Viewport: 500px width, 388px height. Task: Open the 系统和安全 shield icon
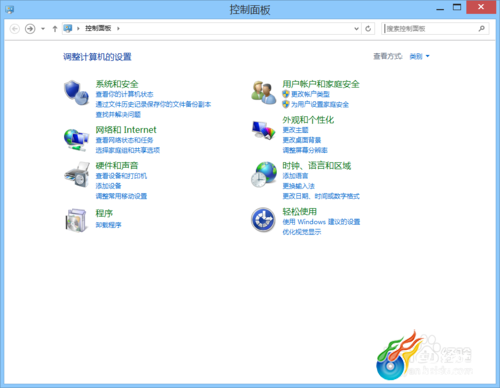[x=77, y=93]
